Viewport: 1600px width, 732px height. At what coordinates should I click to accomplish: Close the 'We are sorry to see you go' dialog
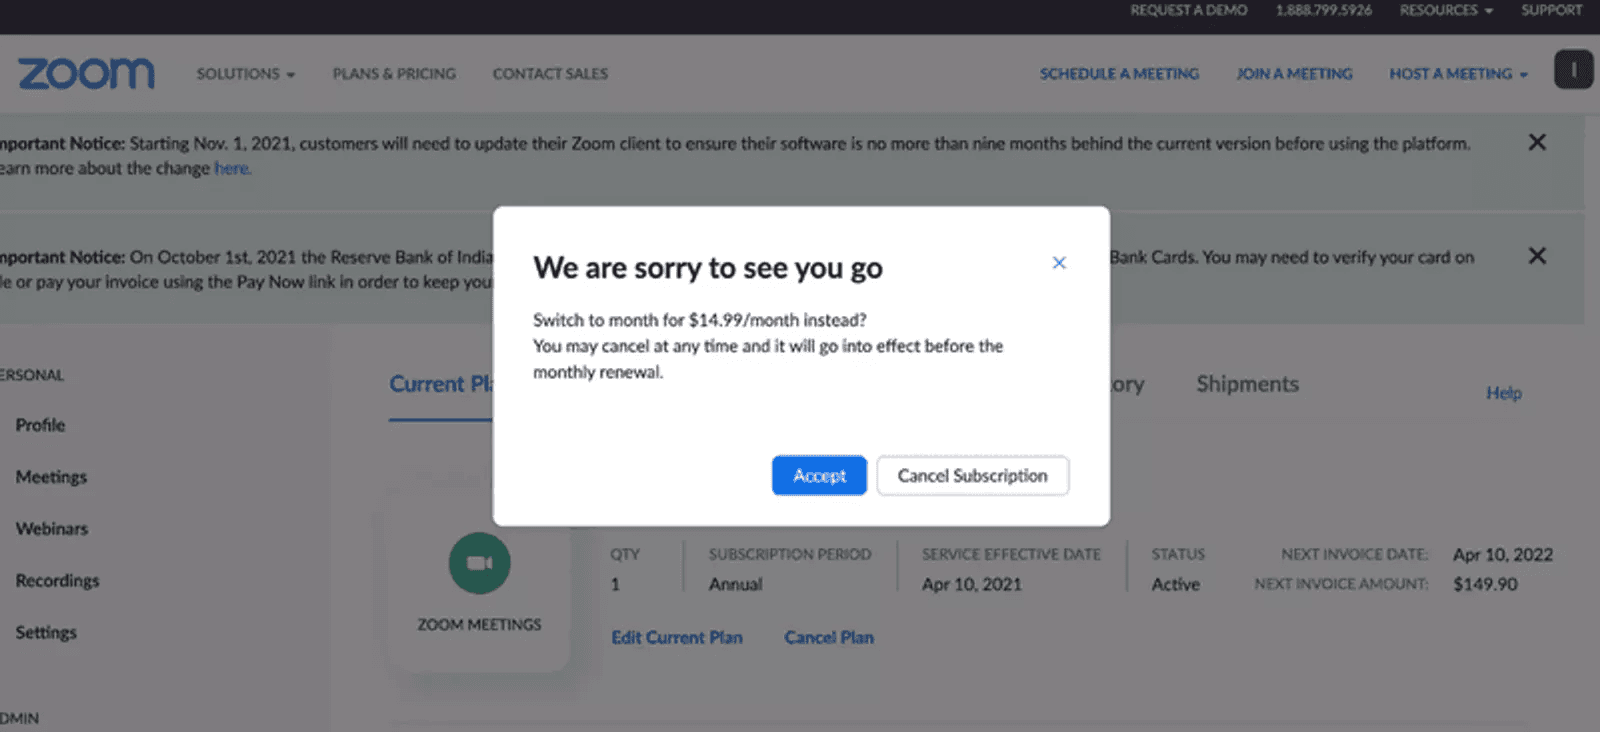pos(1059,263)
